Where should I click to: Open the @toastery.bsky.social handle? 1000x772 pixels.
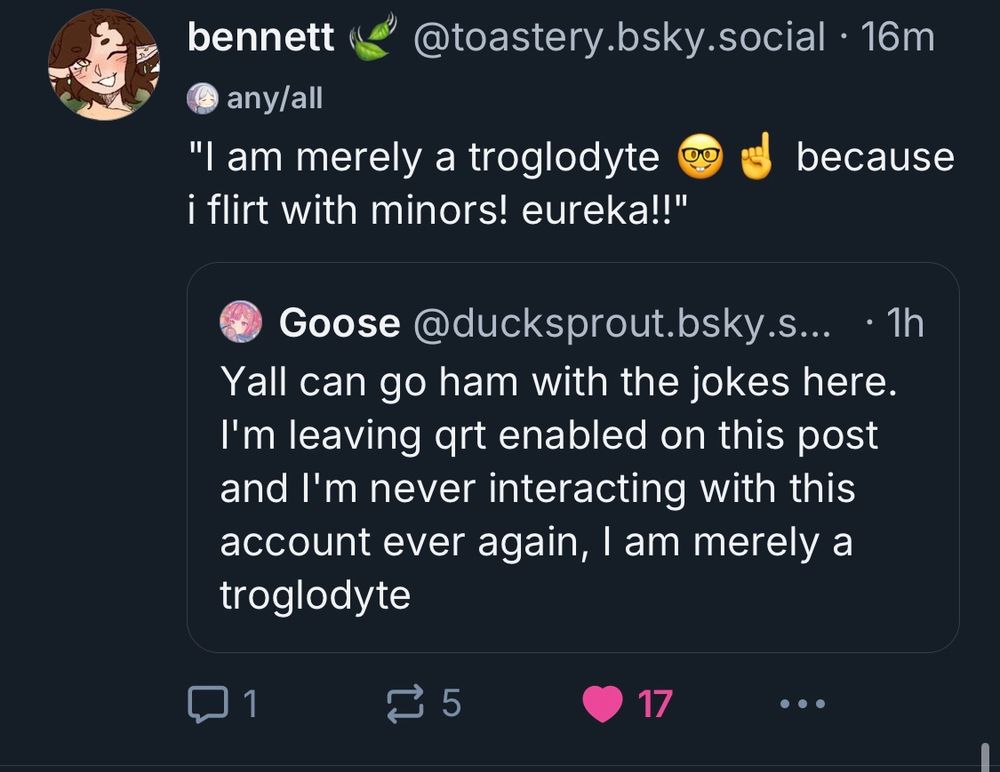619,38
